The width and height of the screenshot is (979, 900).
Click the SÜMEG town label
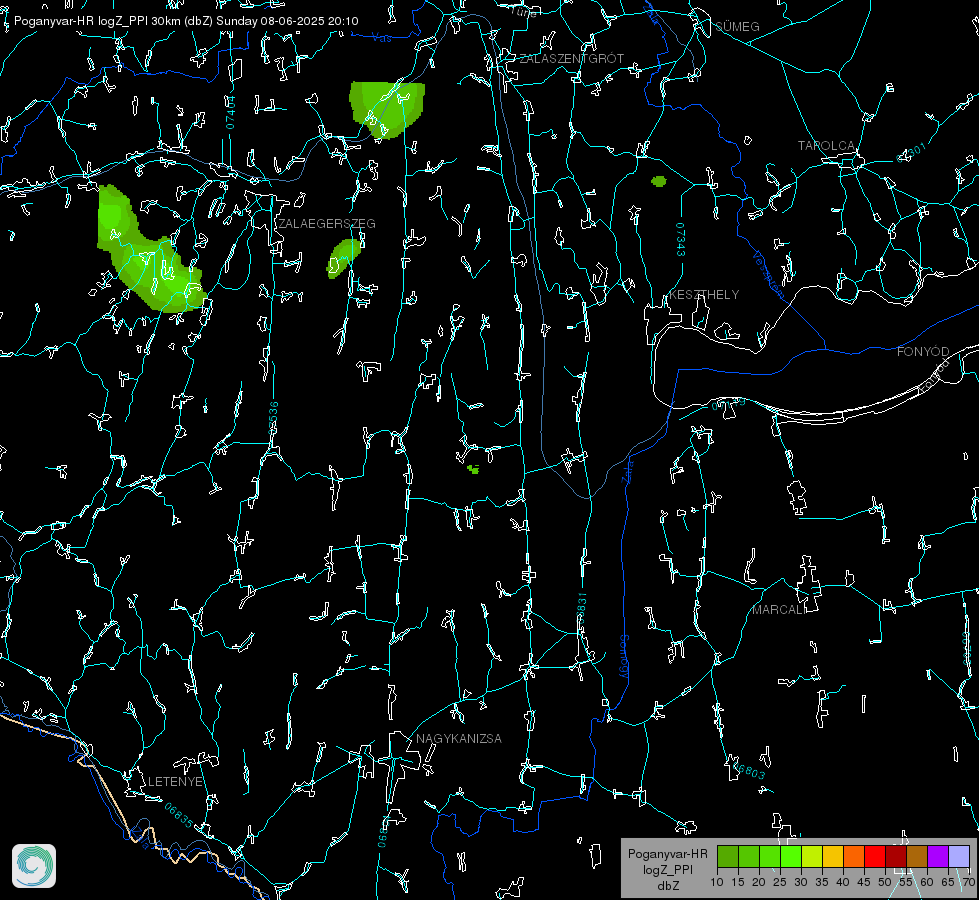737,26
